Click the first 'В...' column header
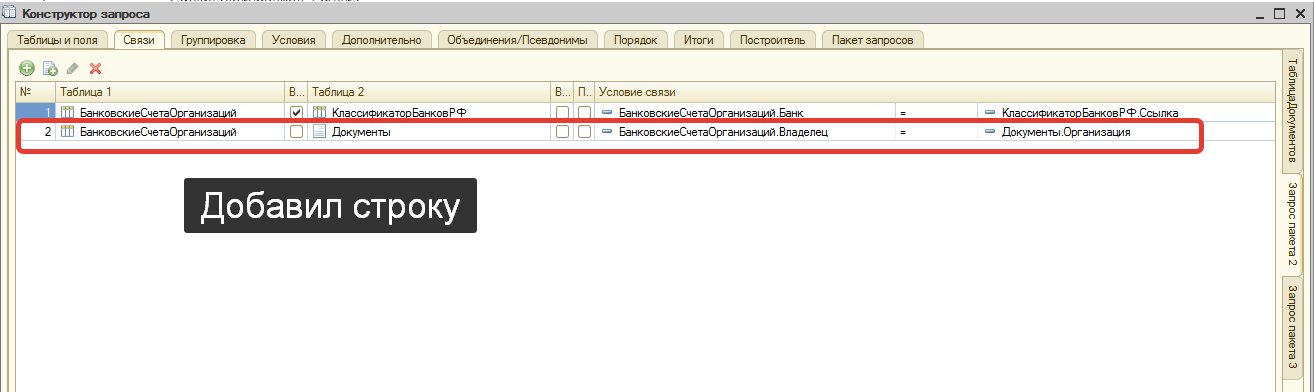Viewport: 1314px width, 392px height. (297, 92)
